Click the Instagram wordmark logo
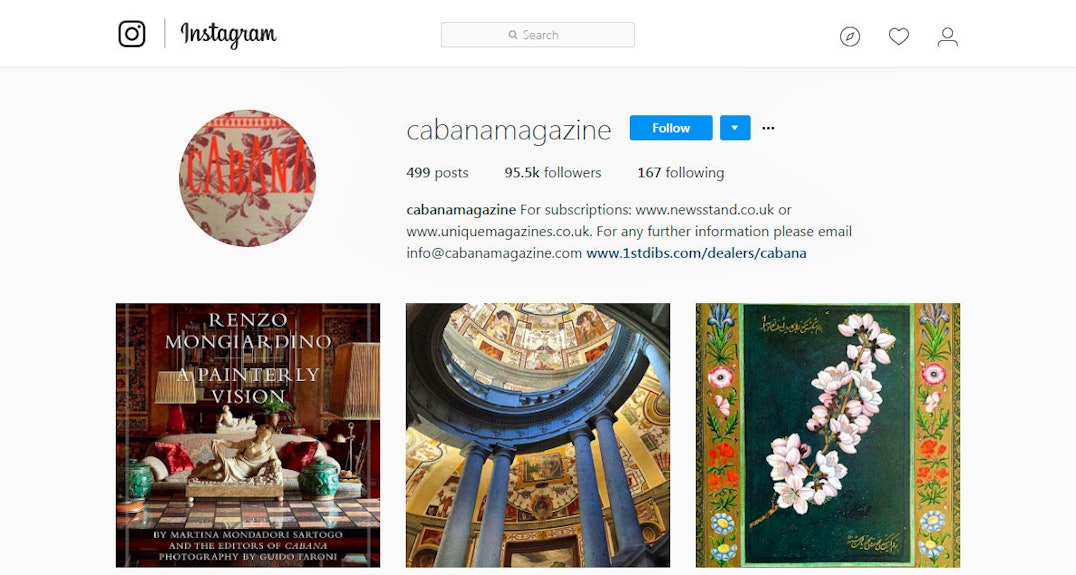 tap(228, 34)
